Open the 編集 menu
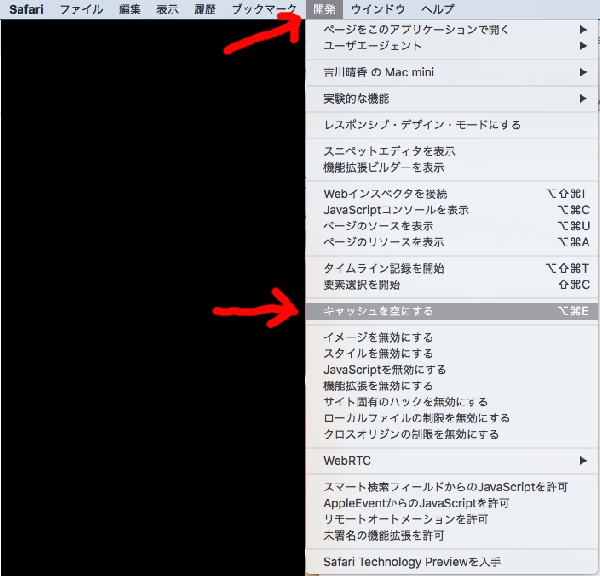Image resolution: width=600 pixels, height=576 pixels. 130,9
